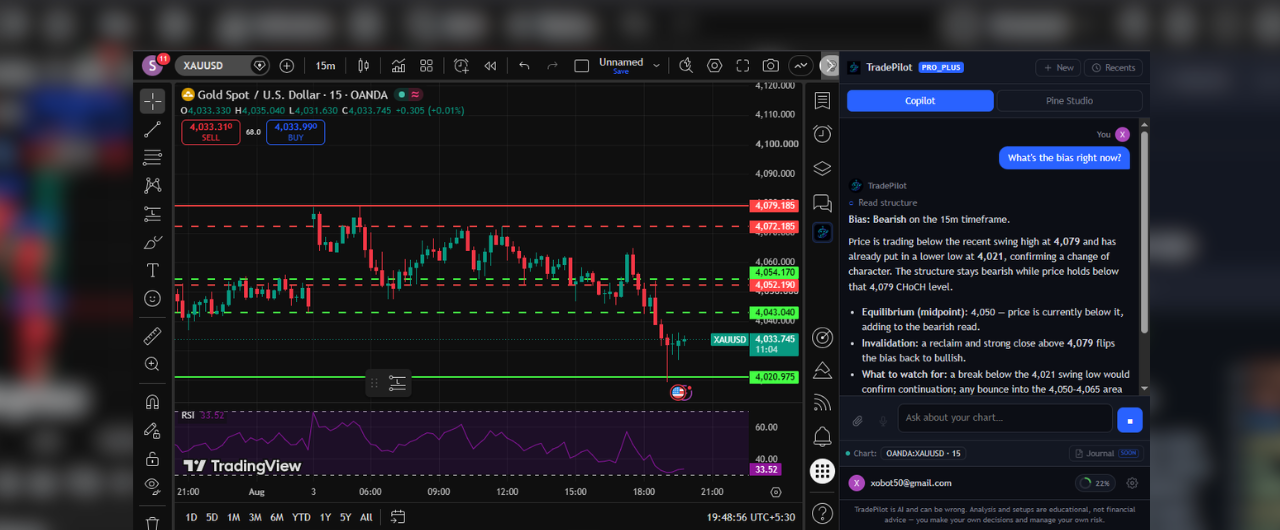Select the 5D date range
1280x530 pixels.
point(212,517)
